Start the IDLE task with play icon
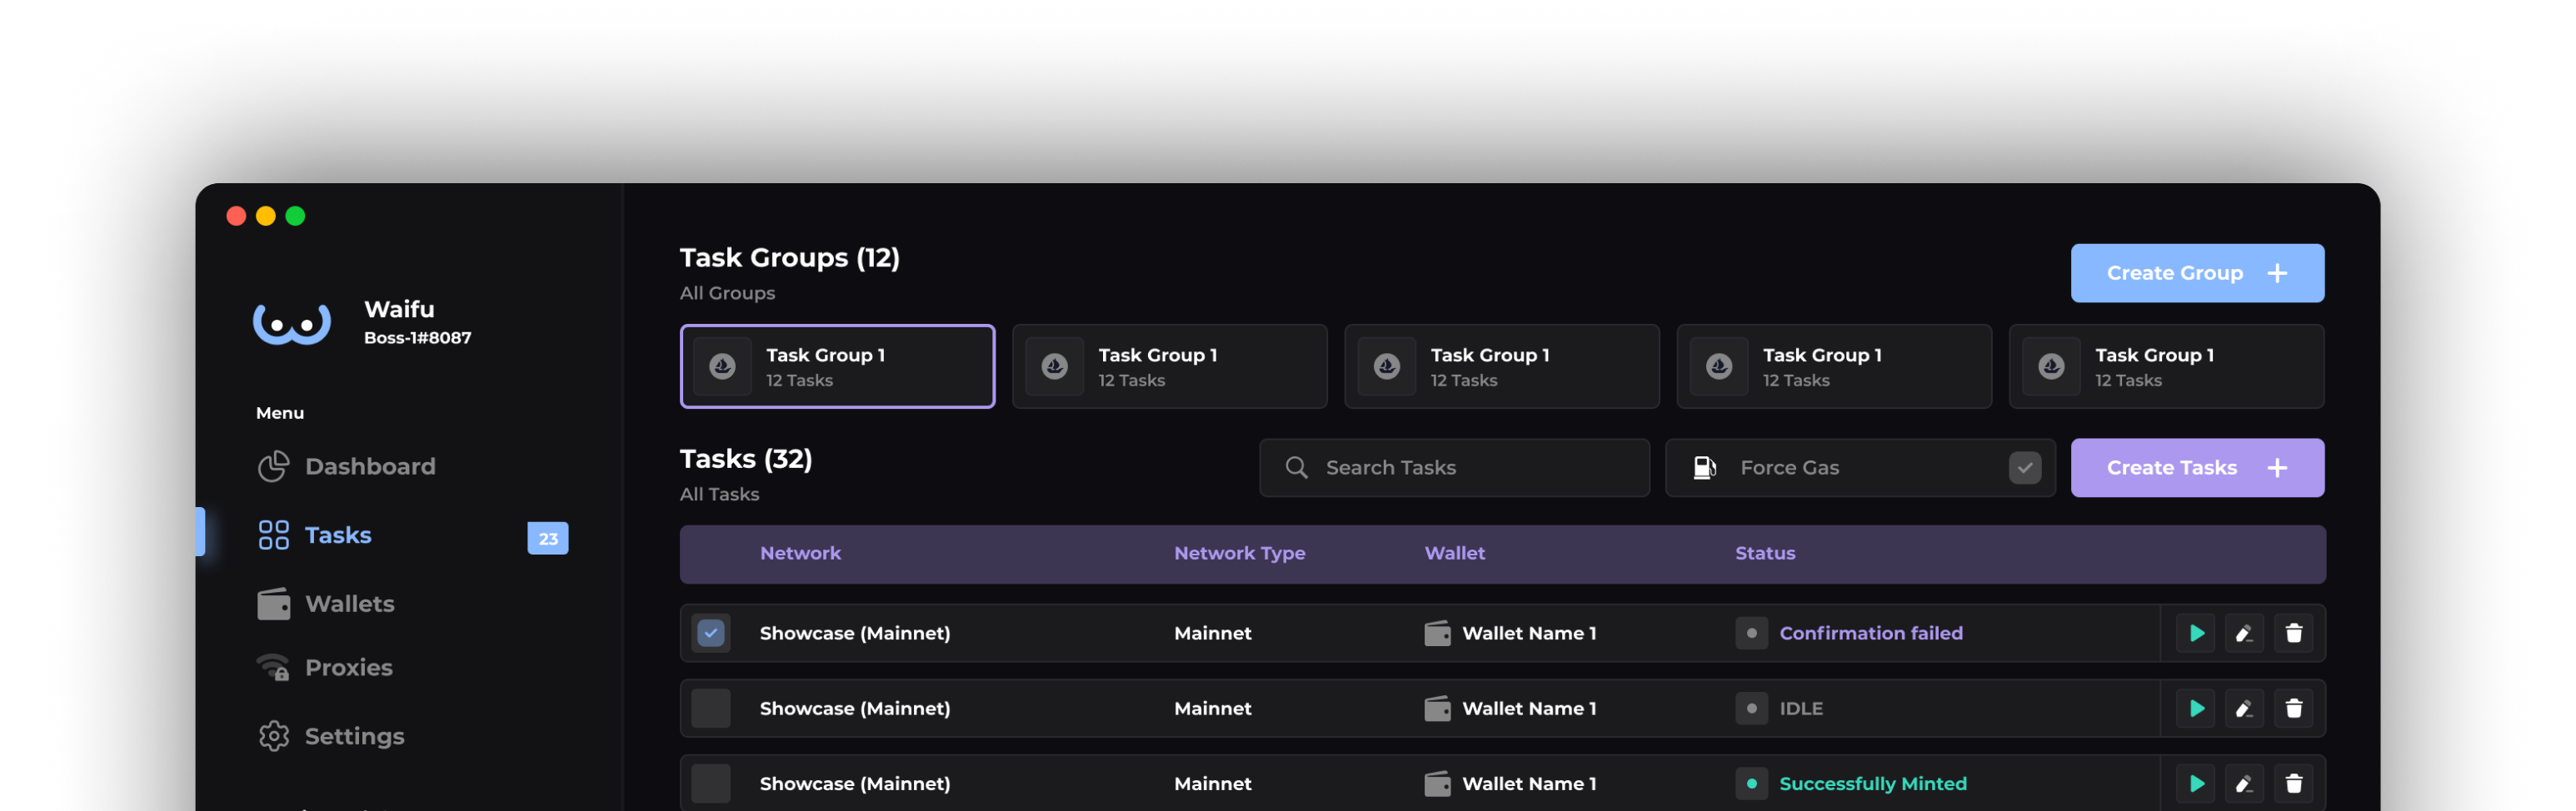This screenshot has width=2576, height=811. (x=2196, y=709)
